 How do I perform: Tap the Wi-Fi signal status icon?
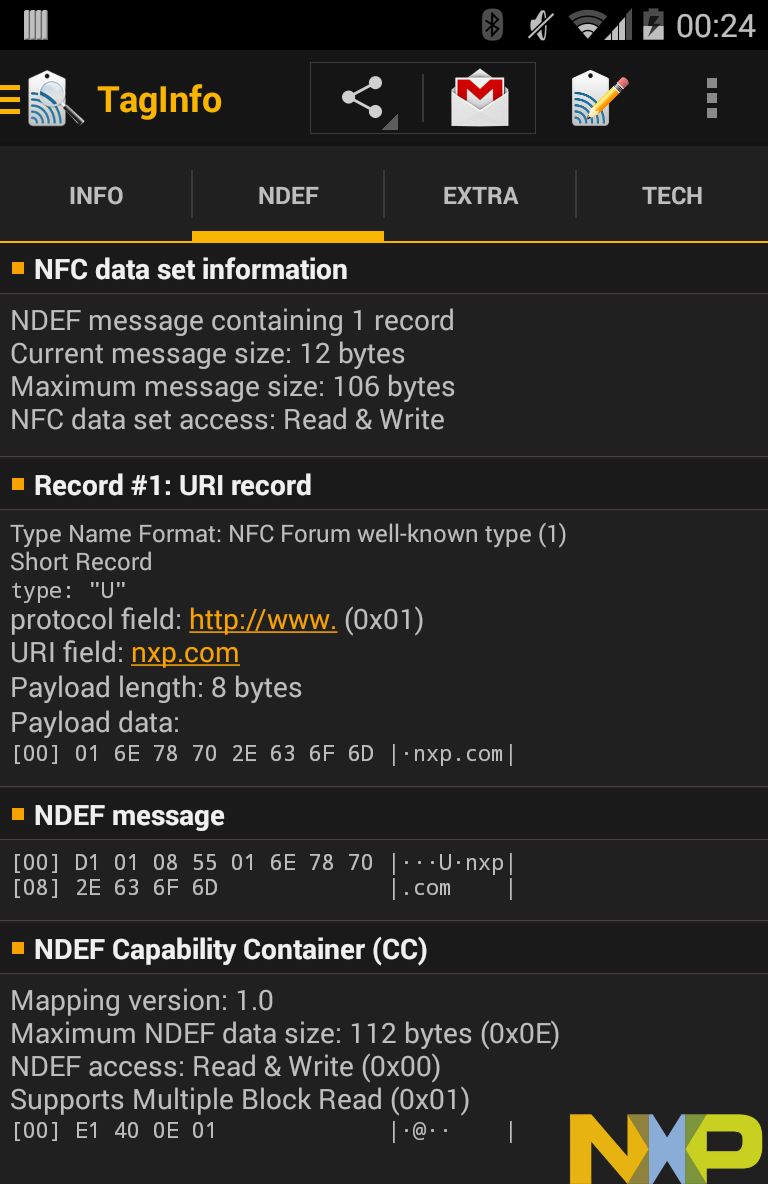(x=586, y=25)
